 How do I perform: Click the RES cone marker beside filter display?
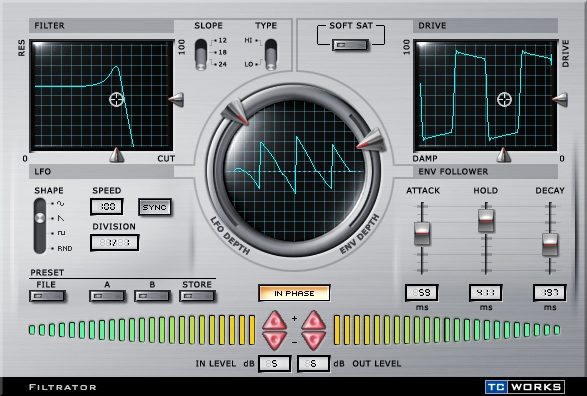pos(176,100)
